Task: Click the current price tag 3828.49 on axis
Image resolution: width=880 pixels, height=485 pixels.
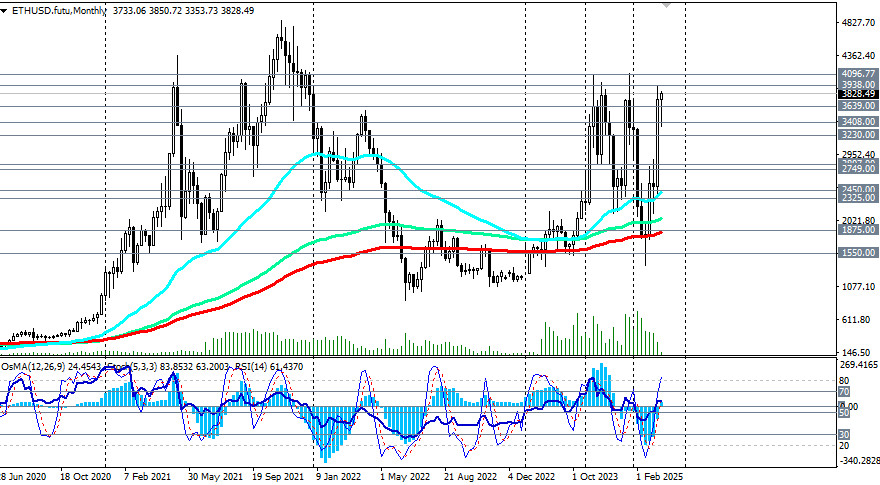Action: coord(858,94)
